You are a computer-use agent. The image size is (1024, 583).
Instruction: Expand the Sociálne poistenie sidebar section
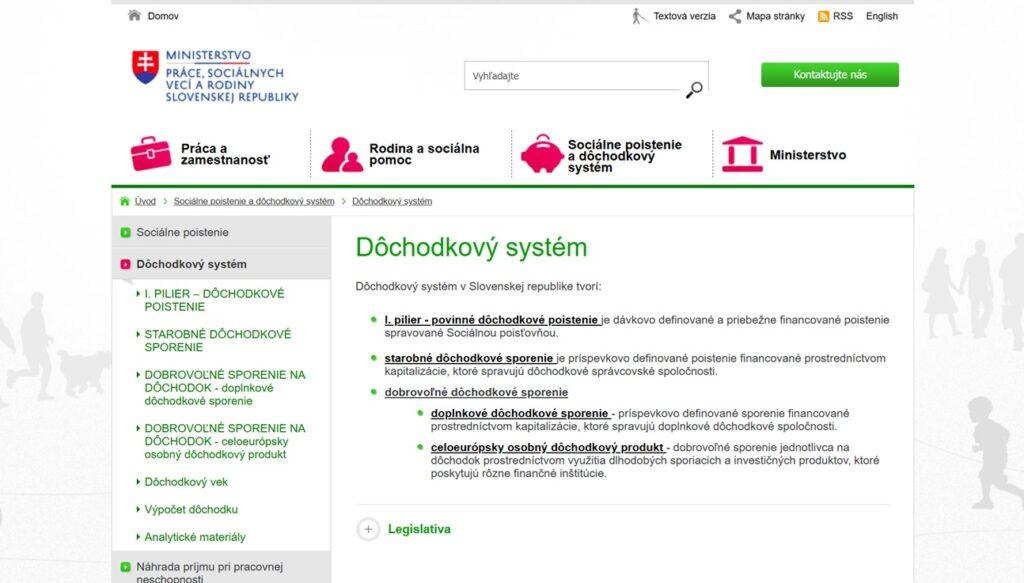(126, 233)
